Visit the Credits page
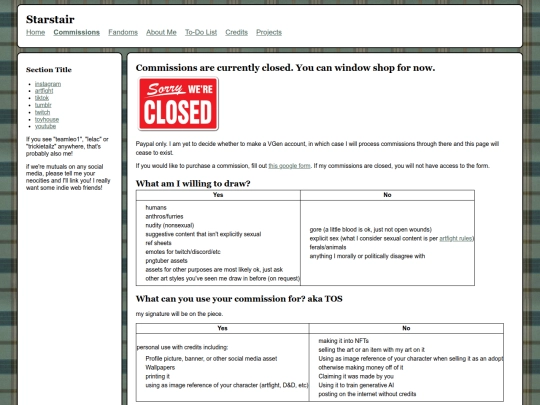The image size is (540, 405). (237, 32)
